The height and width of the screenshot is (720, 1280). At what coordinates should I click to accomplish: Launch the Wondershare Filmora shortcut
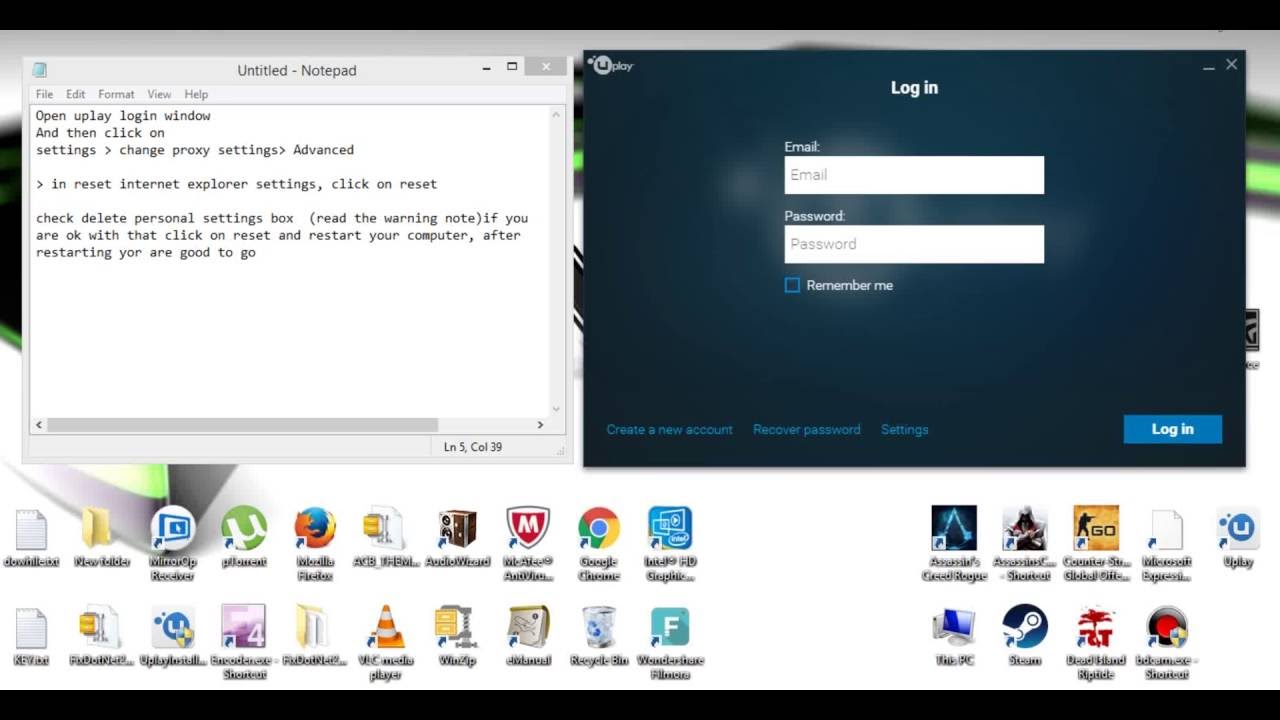click(670, 642)
